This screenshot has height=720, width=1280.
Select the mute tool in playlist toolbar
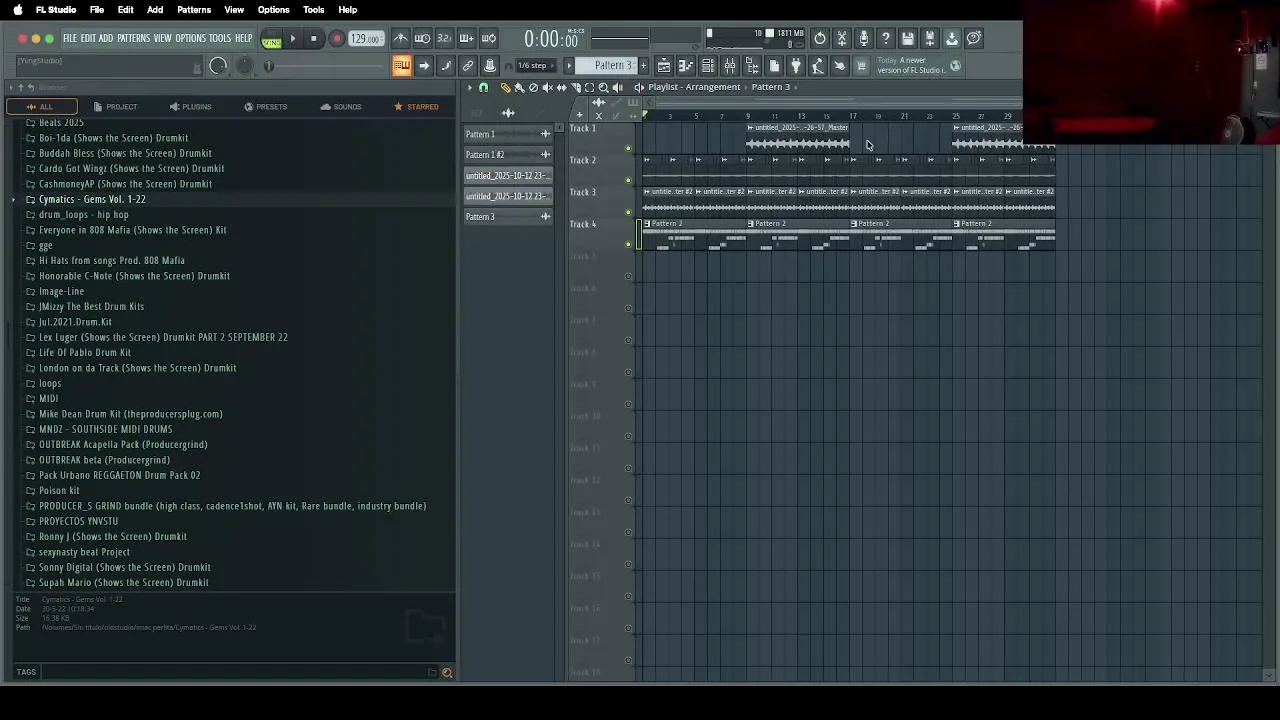click(547, 87)
